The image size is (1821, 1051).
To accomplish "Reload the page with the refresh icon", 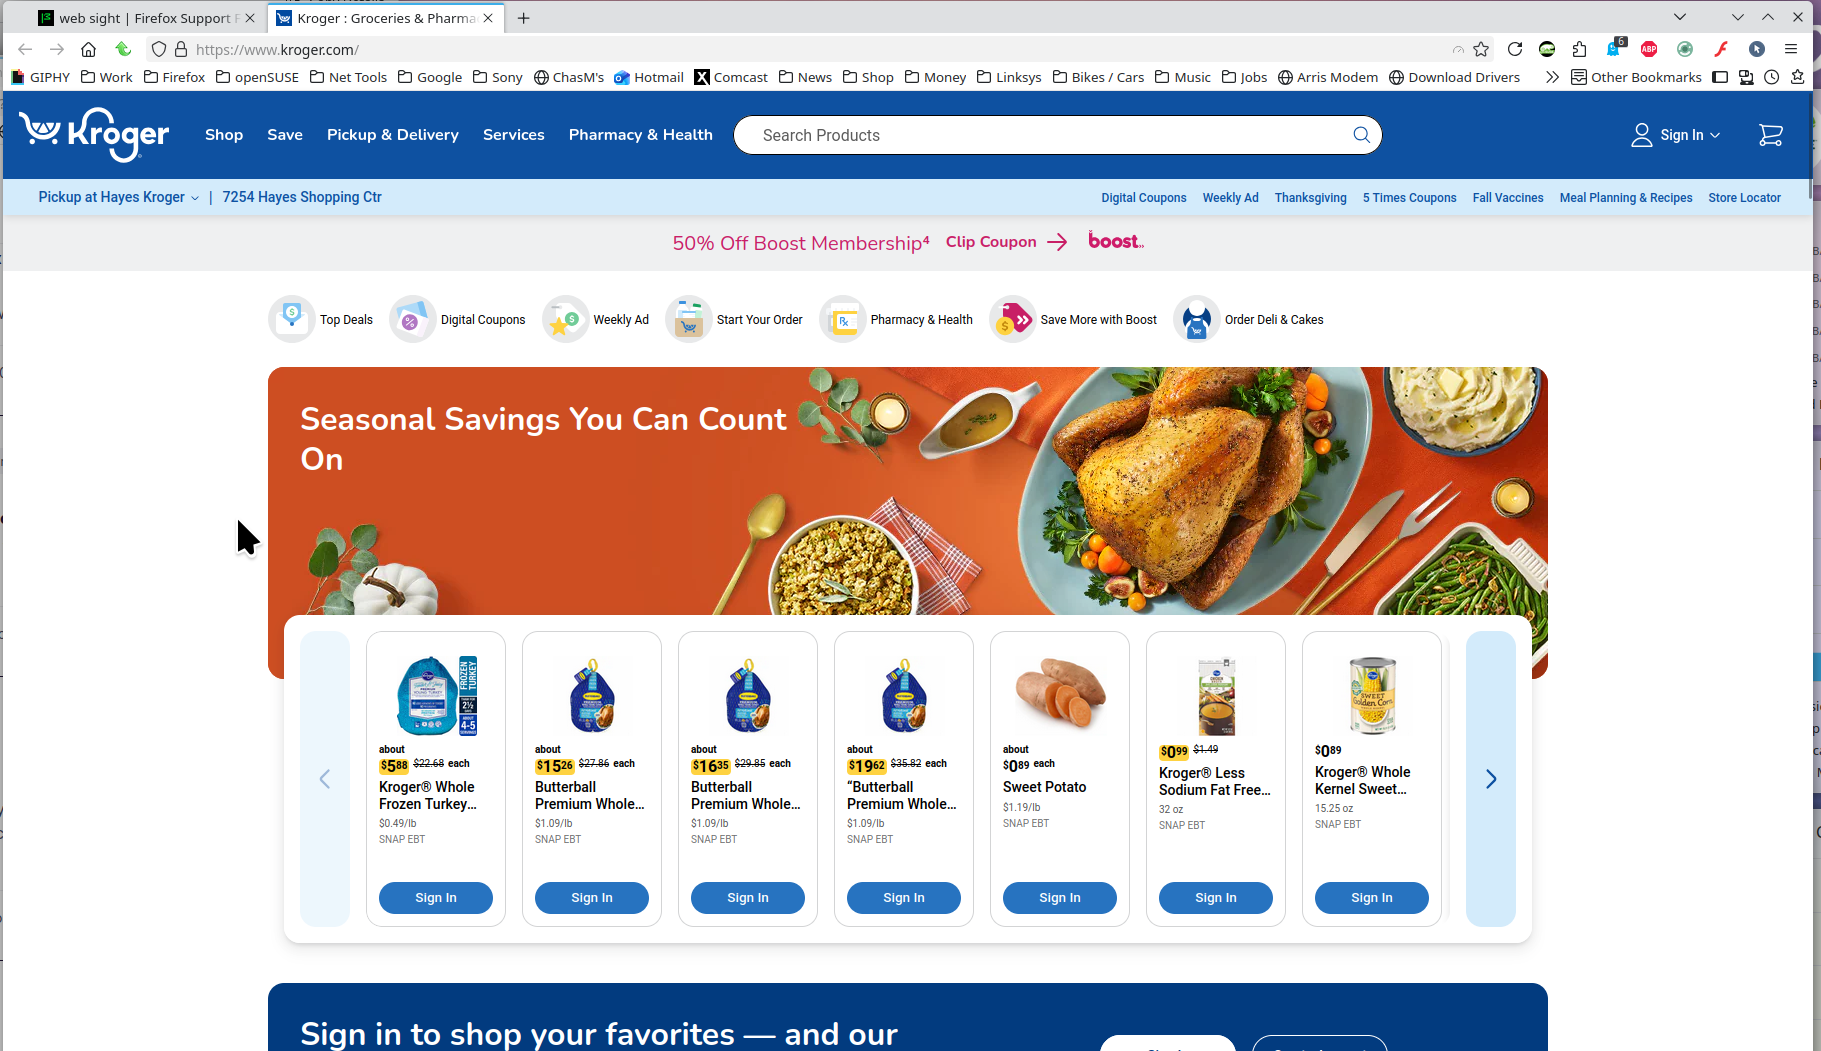I will pos(1515,49).
